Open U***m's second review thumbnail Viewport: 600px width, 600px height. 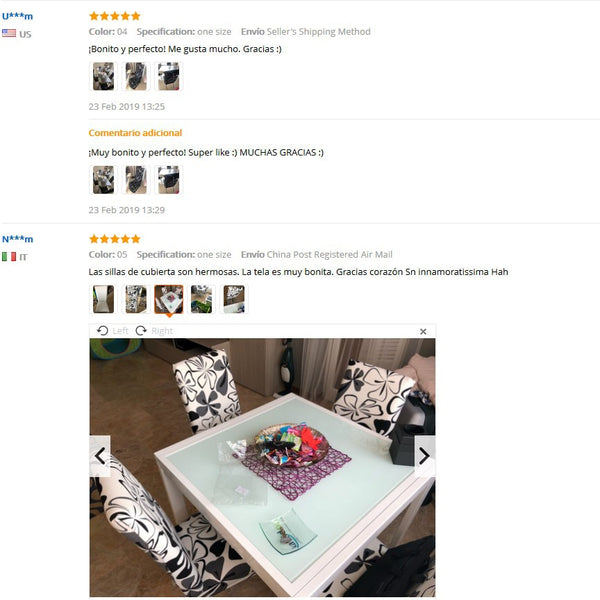pos(136,77)
